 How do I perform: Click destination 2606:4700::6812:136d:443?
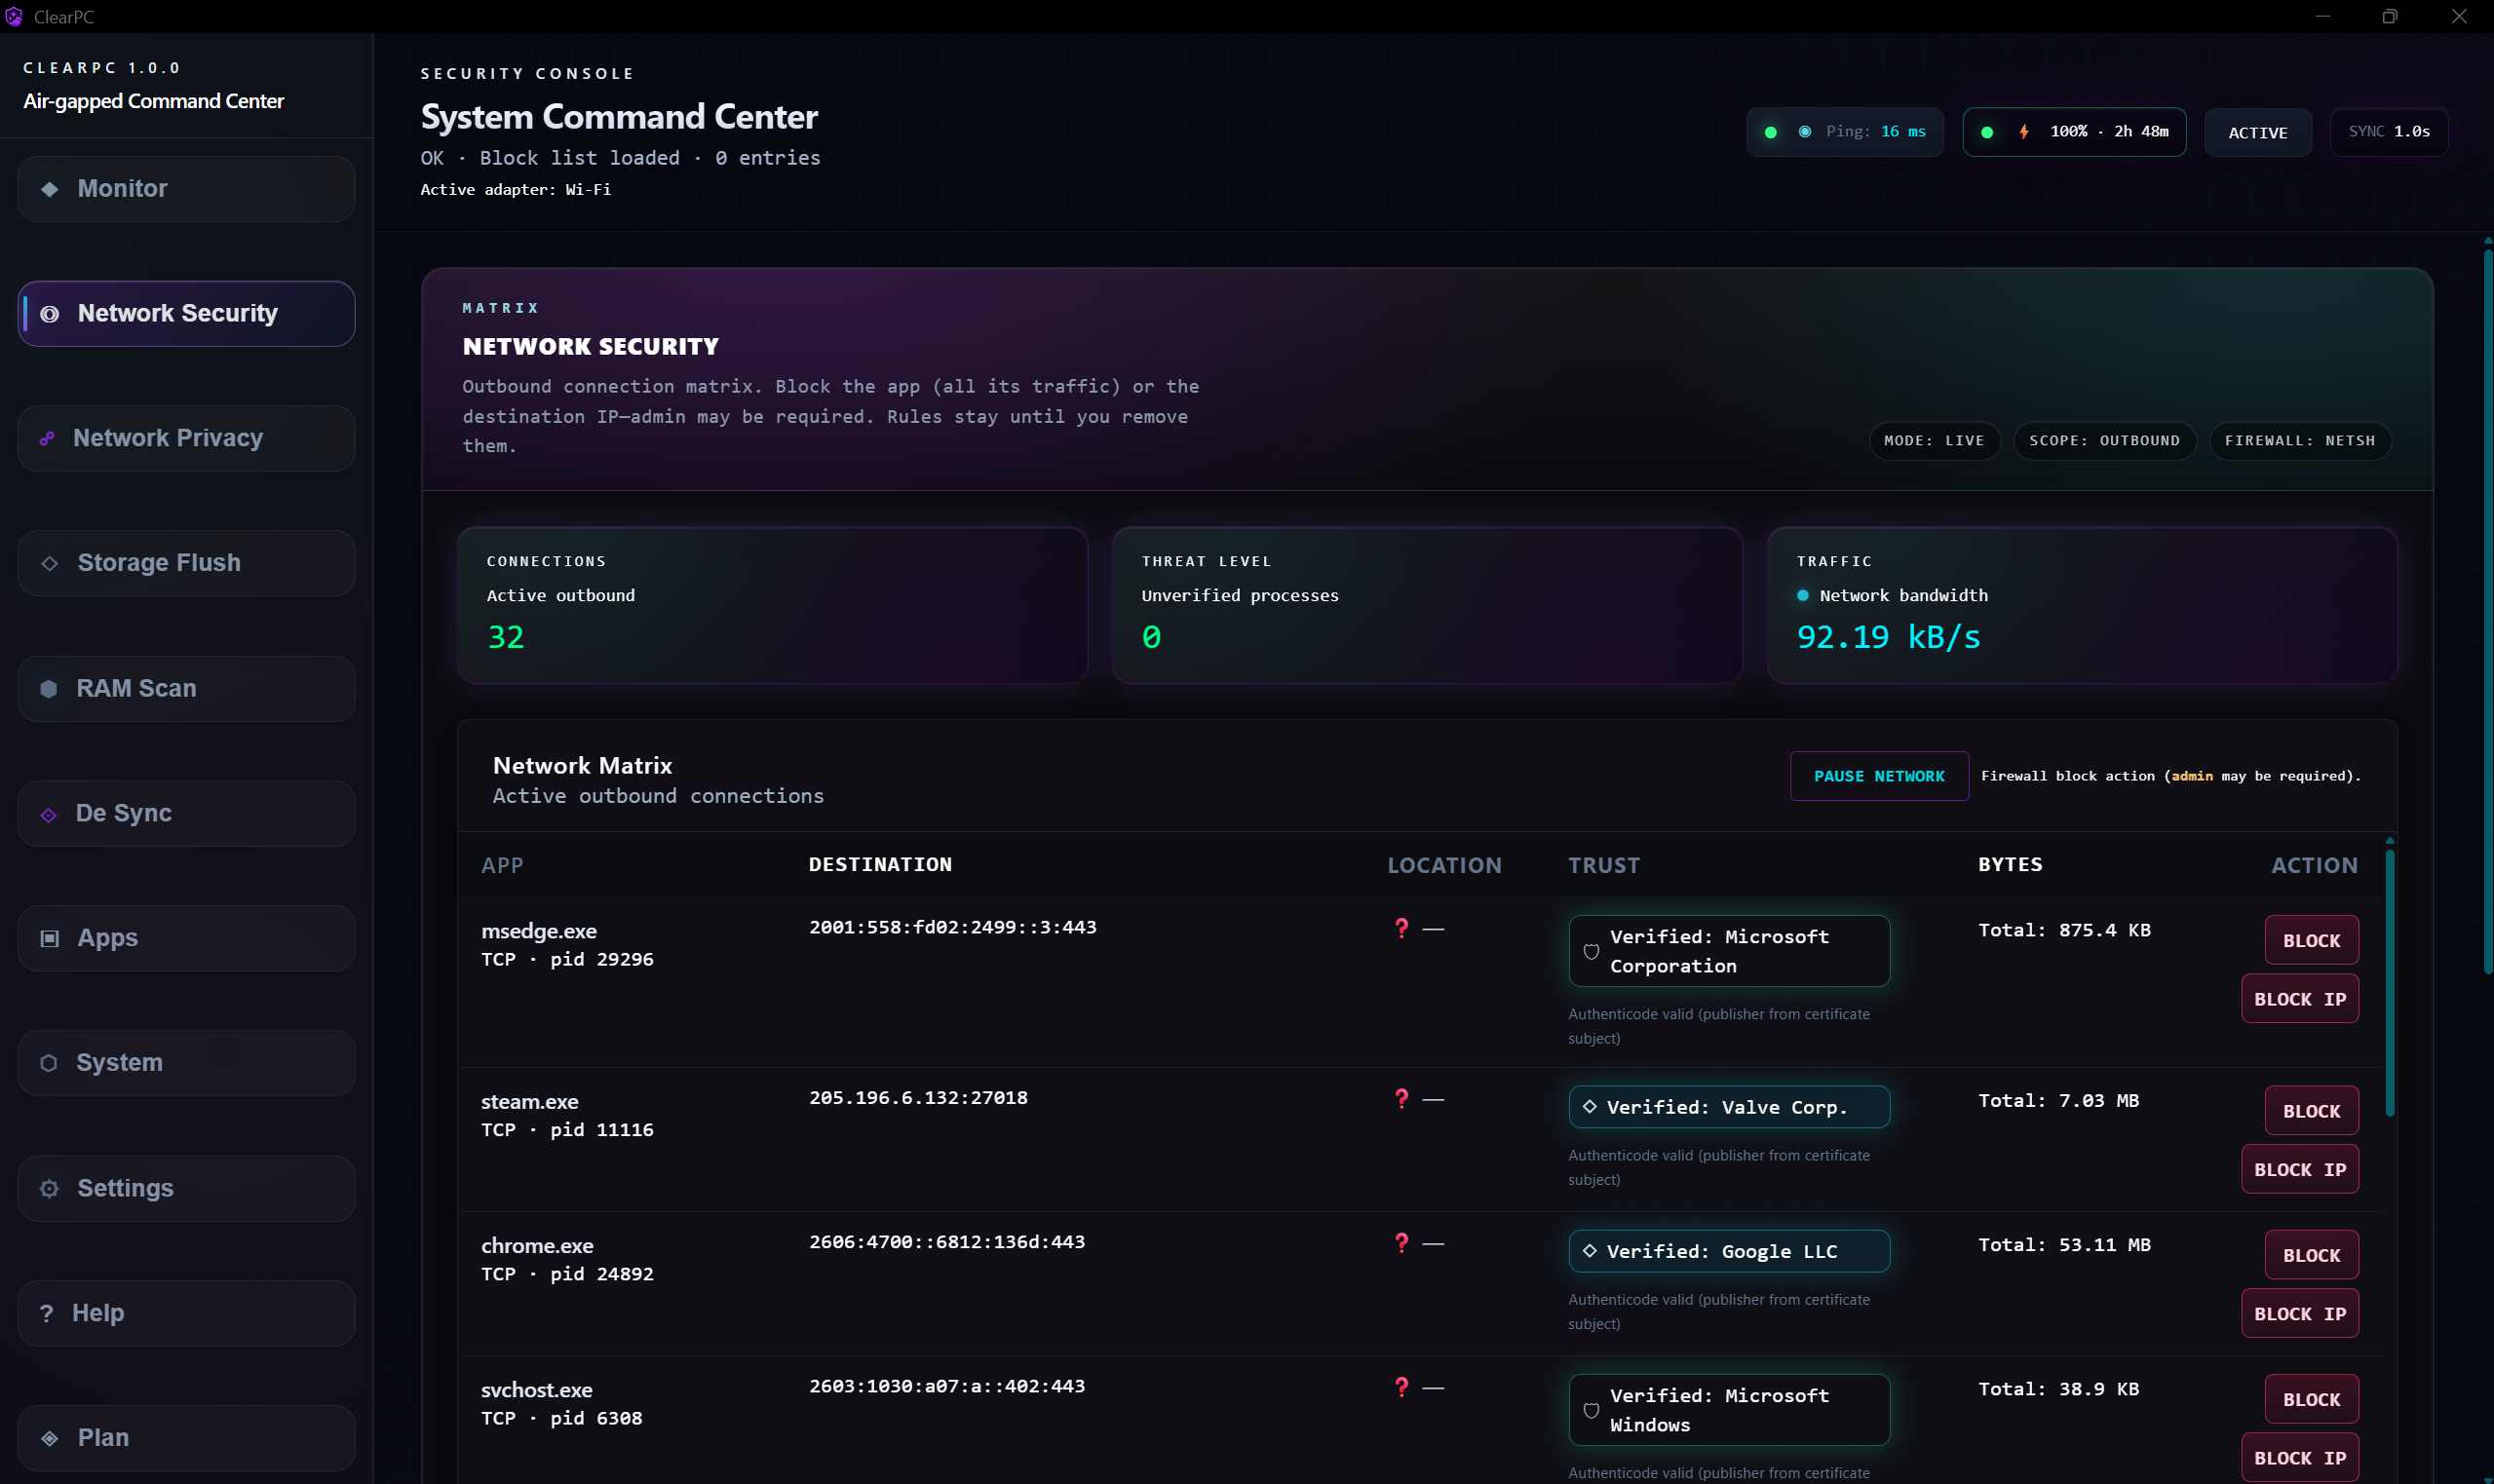point(946,1241)
